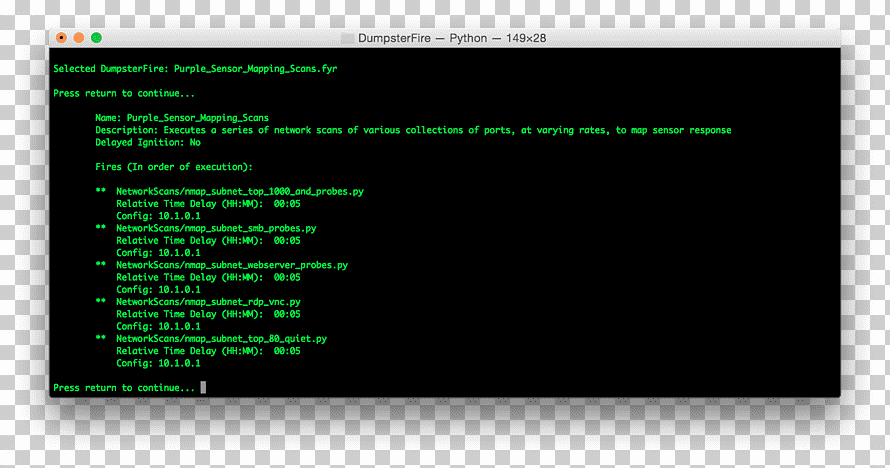Click the asterisk bullet beside smb_probes script
Screen dimensions: 890x468
click(100, 227)
